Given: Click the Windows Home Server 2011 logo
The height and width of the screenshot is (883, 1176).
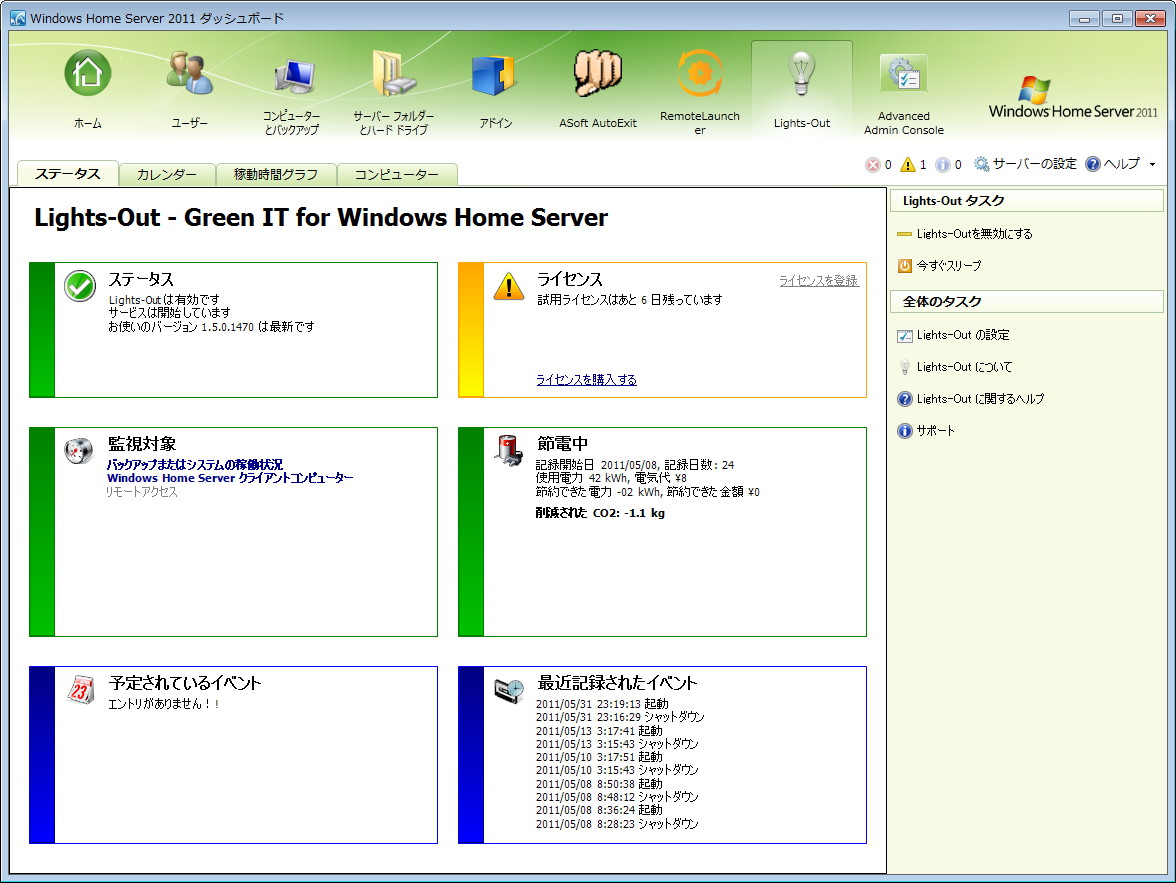Looking at the screenshot, I should (x=1072, y=98).
